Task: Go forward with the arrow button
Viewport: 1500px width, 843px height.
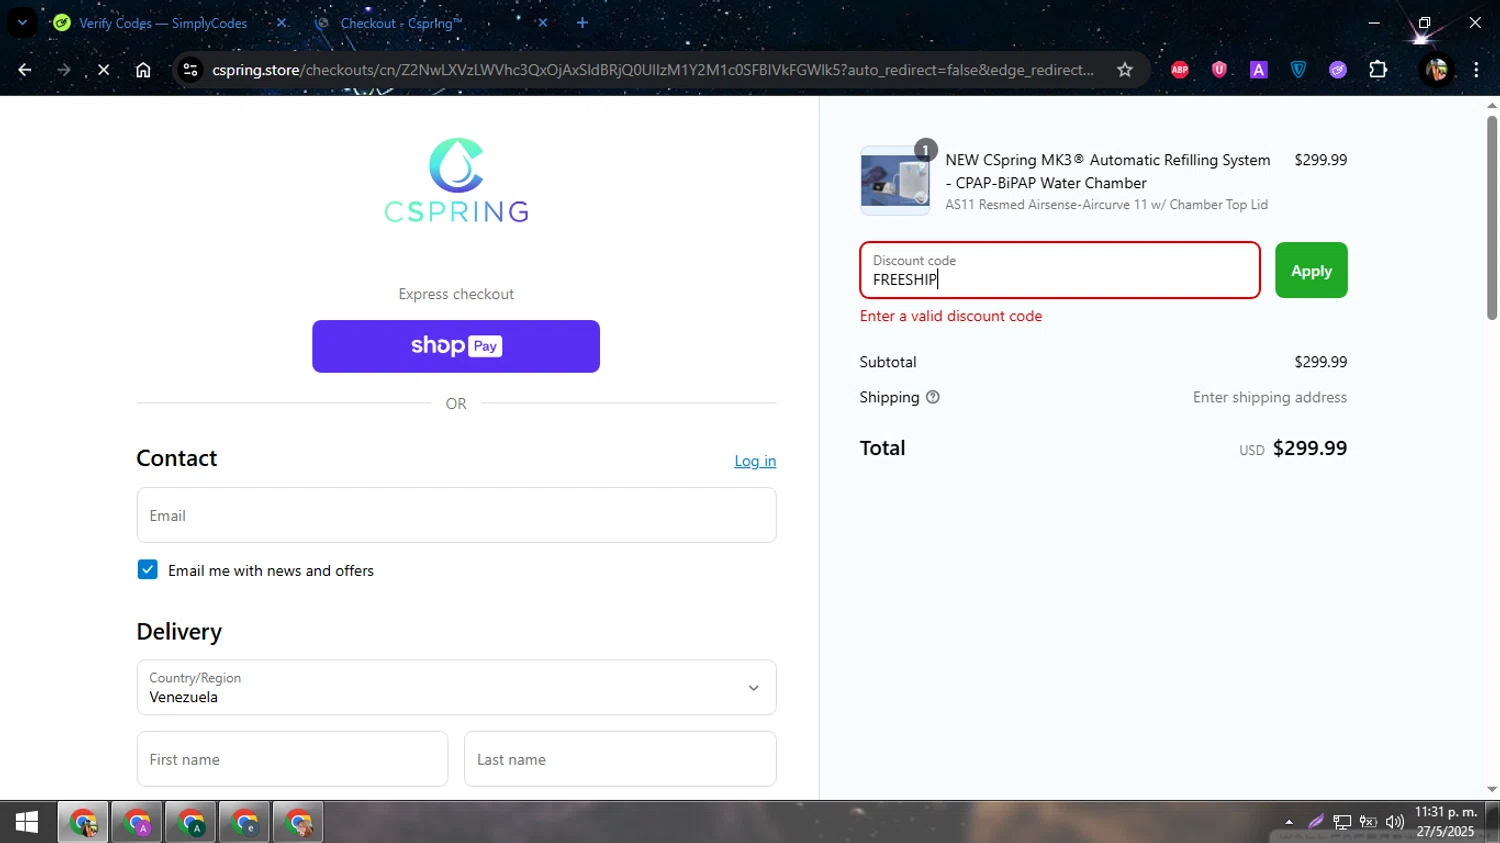Action: click(64, 70)
